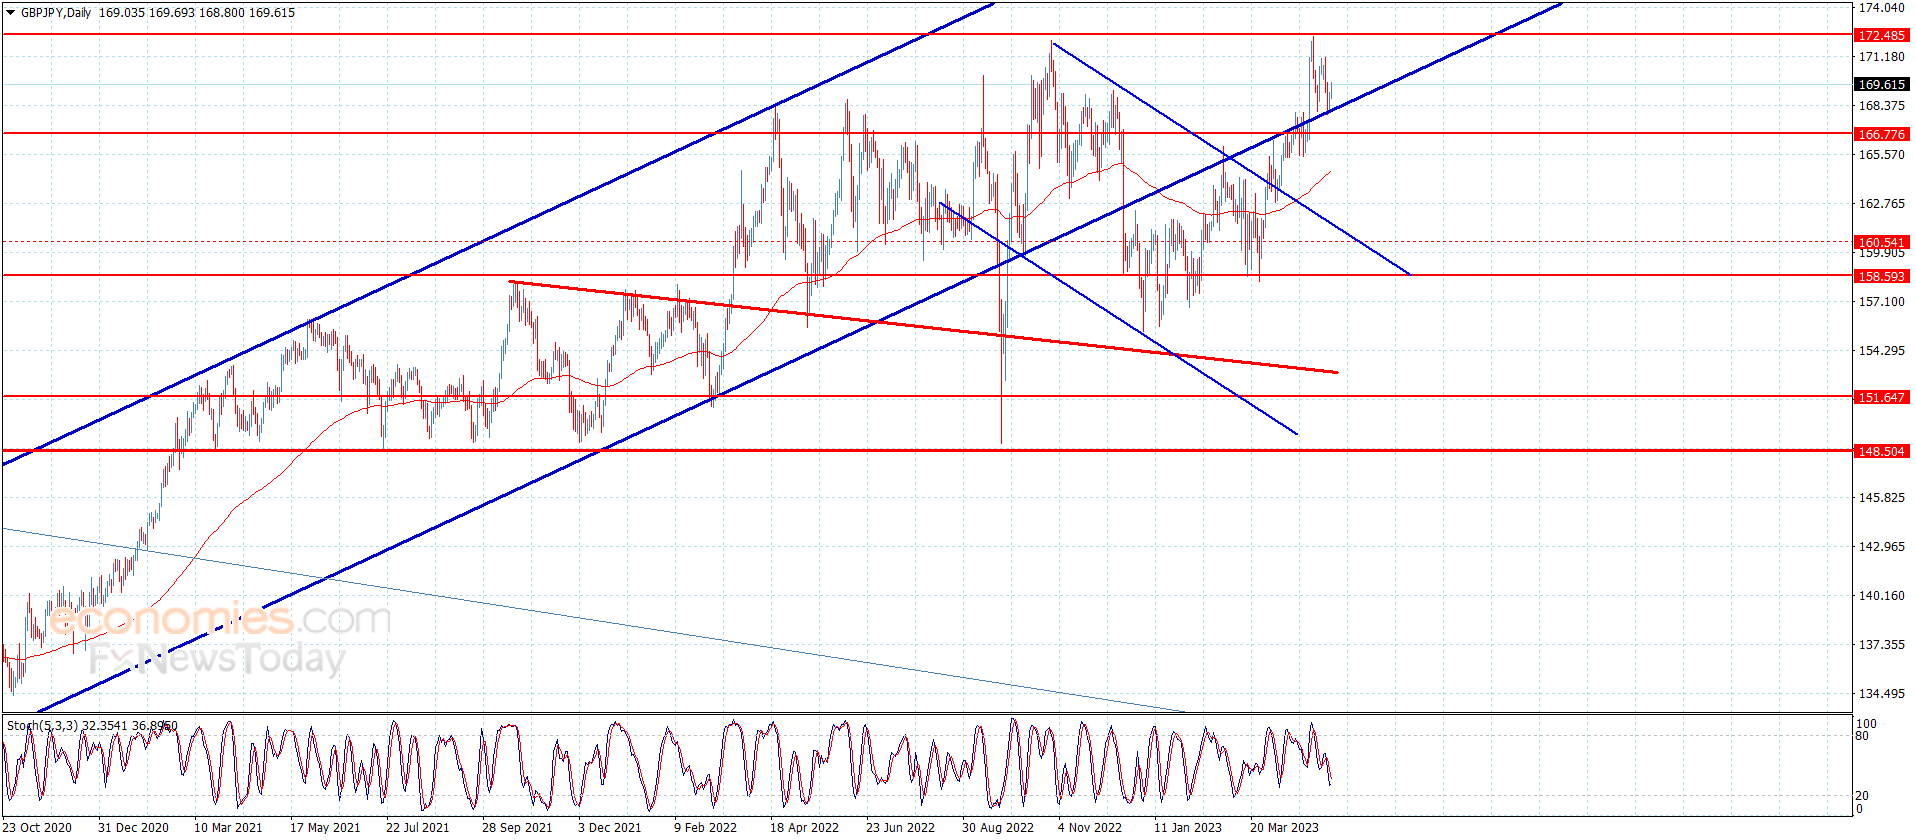
Task: Select the 157.100 price axis value
Action: click(1881, 302)
